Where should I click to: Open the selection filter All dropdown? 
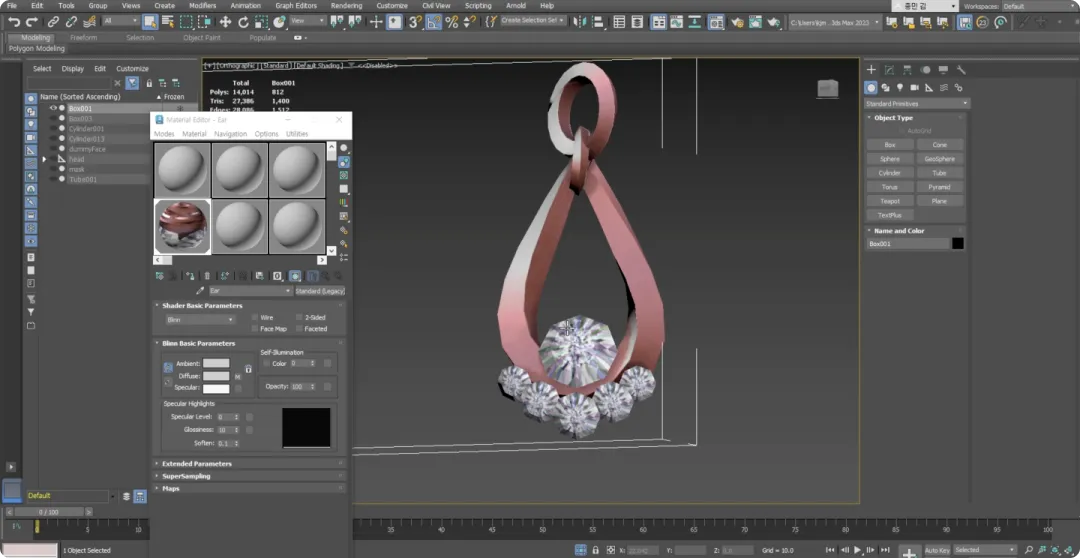click(121, 21)
